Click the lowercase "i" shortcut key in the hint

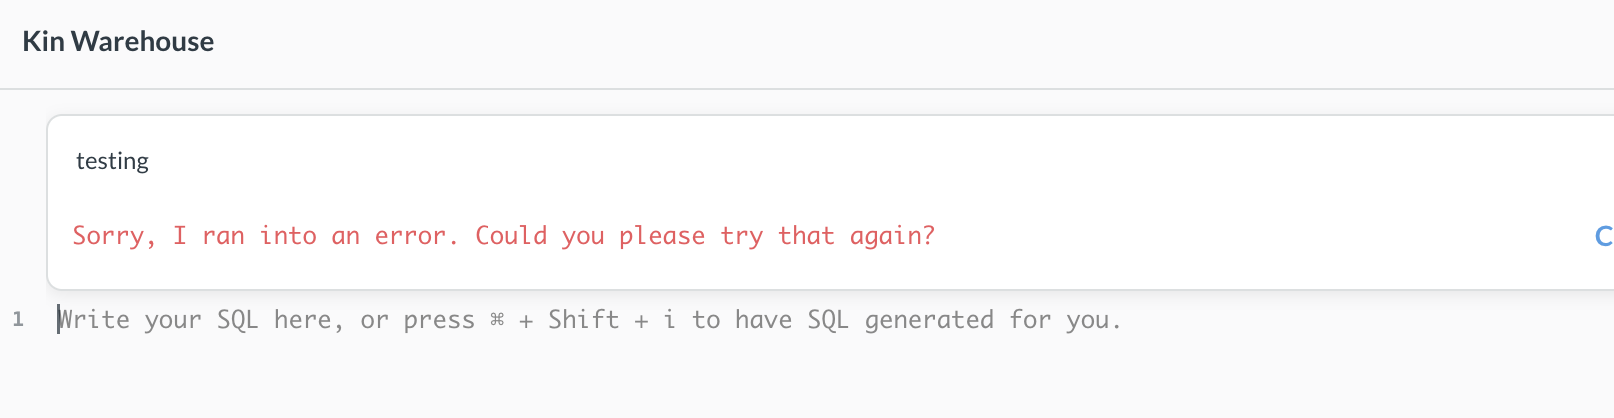tap(669, 320)
